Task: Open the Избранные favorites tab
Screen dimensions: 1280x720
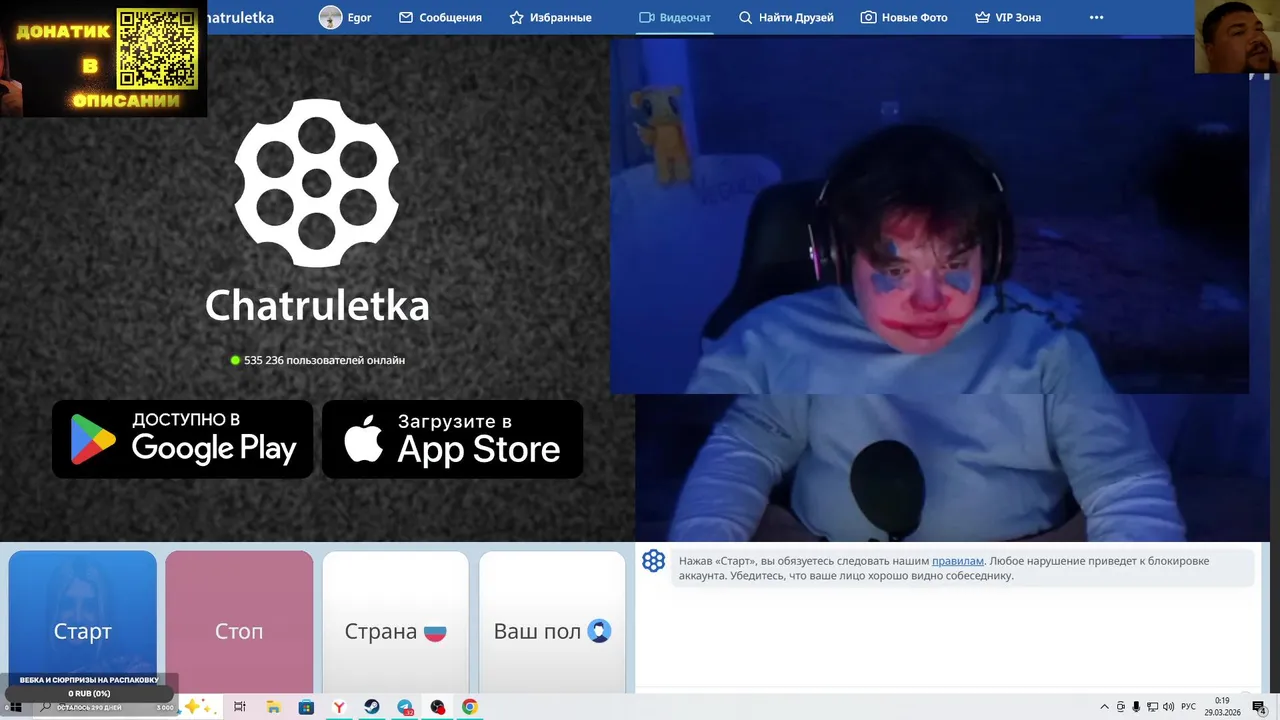Action: 550,17
